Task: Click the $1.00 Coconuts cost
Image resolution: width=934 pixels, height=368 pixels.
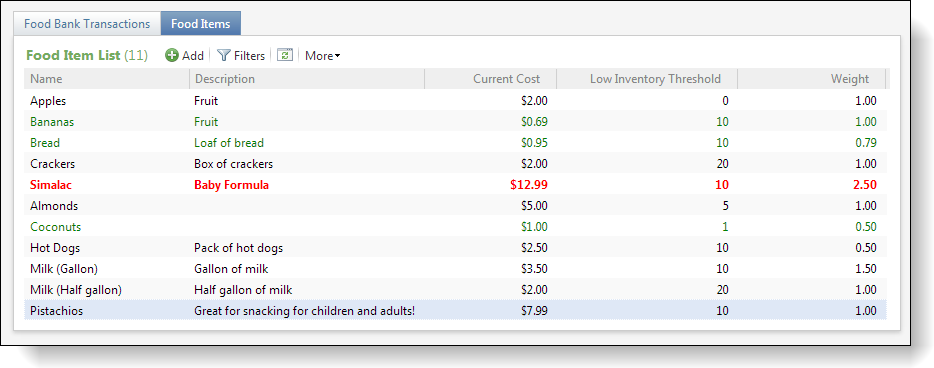Action: (x=534, y=227)
